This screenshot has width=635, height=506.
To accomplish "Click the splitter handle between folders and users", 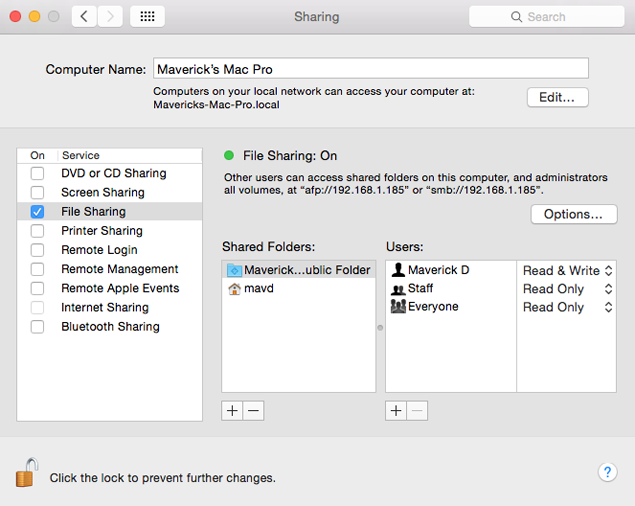I will coord(380,328).
